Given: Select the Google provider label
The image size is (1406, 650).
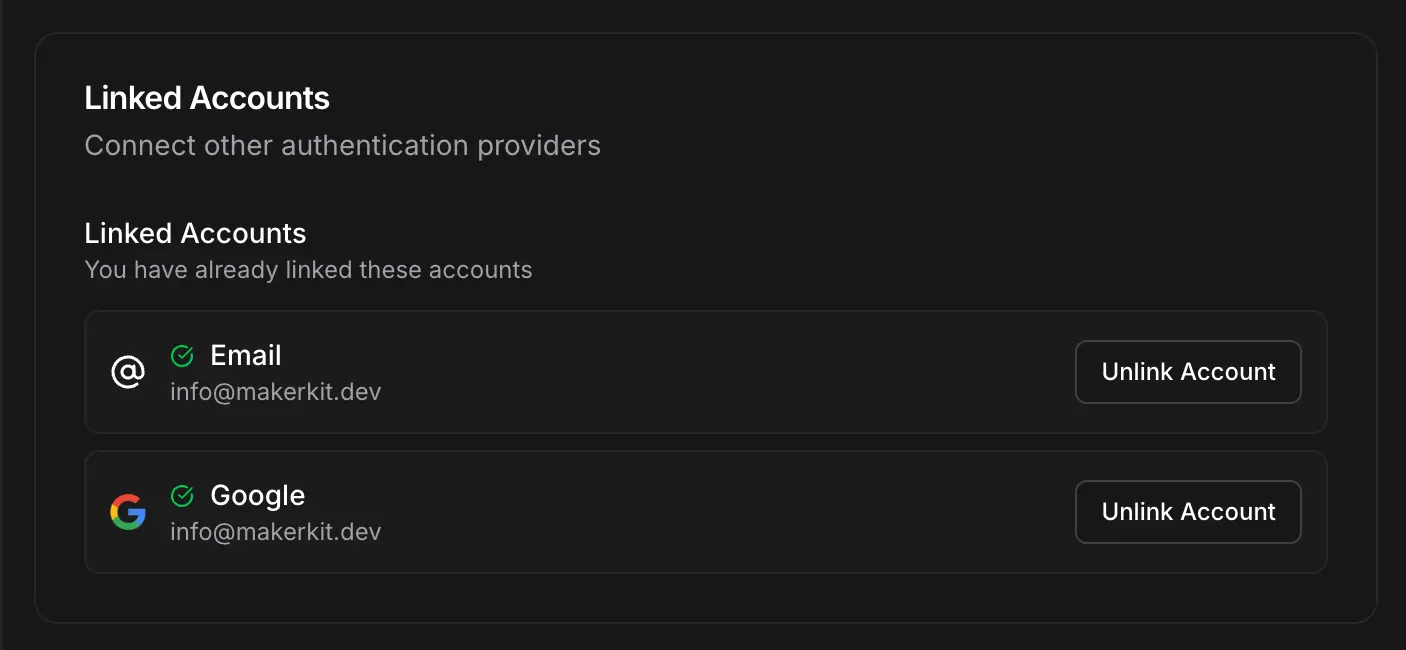Looking at the screenshot, I should click(x=258, y=495).
